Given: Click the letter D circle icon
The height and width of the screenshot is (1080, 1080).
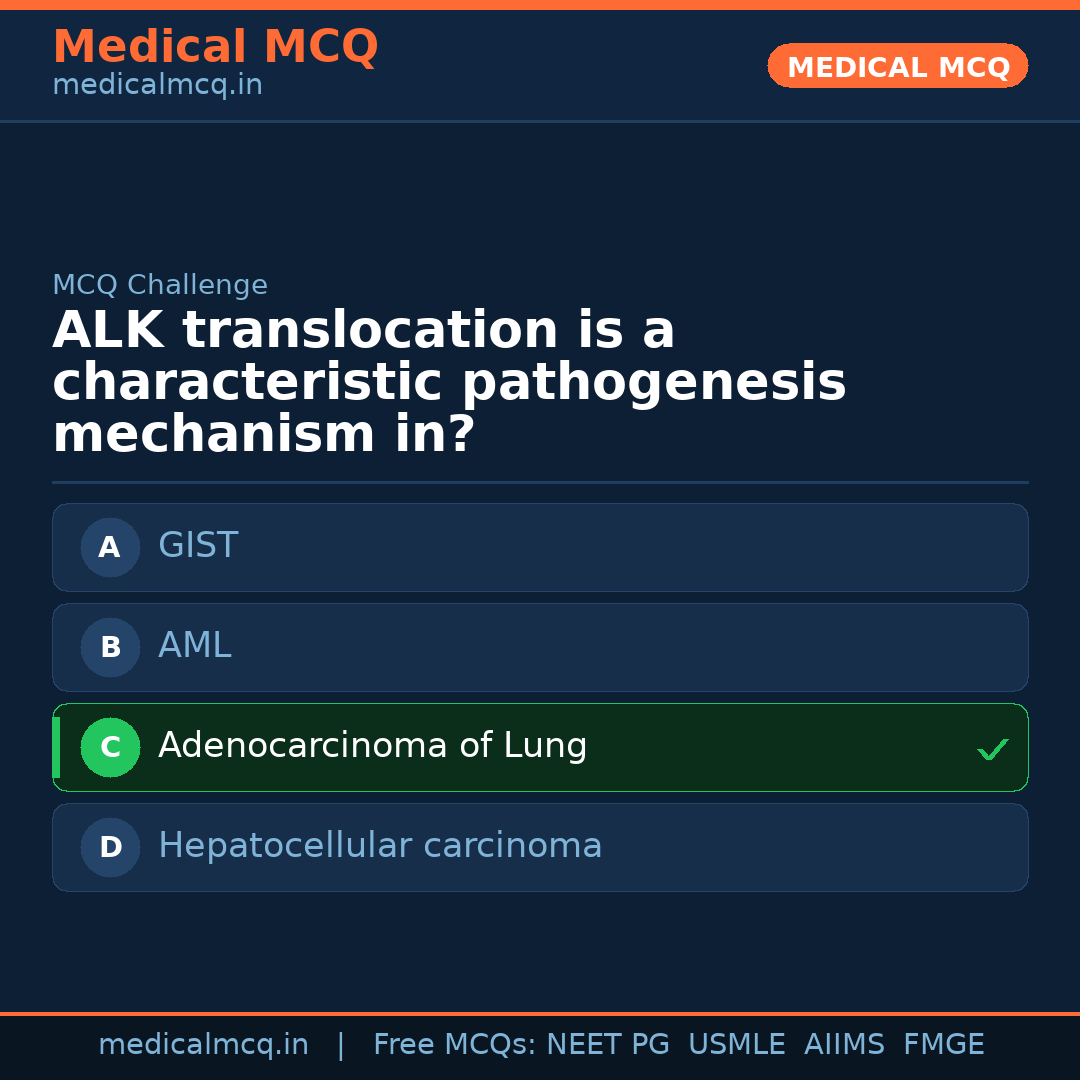Looking at the screenshot, I should (x=110, y=847).
